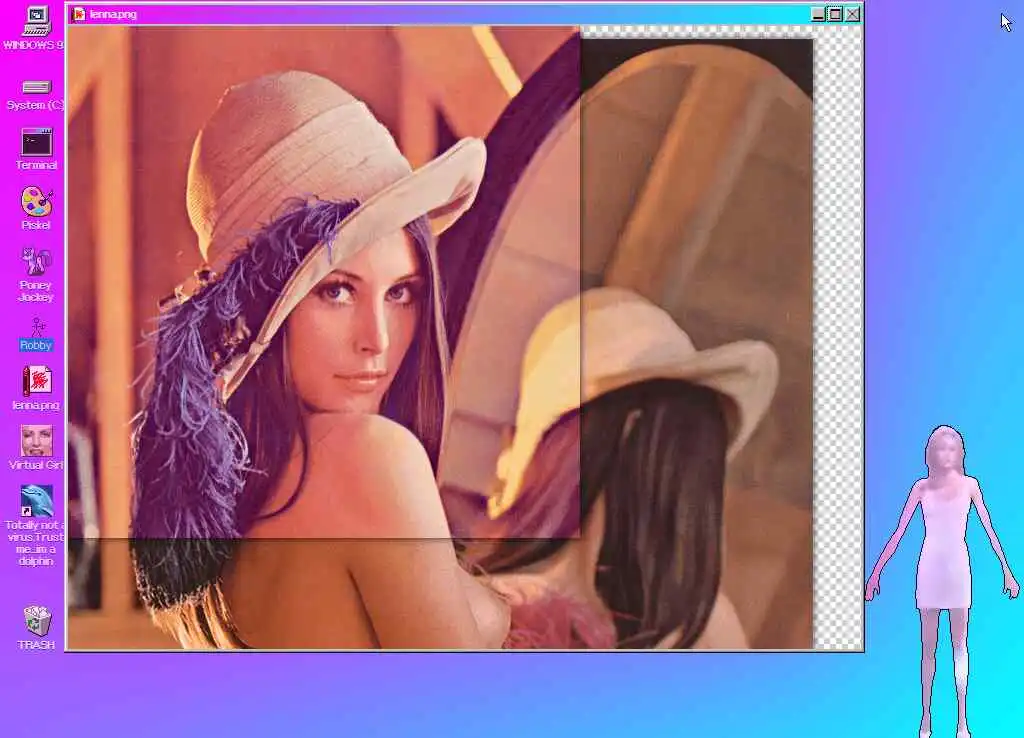The image size is (1024, 738).
Task: Open the Virtual Girl desktop icon
Action: [37, 441]
